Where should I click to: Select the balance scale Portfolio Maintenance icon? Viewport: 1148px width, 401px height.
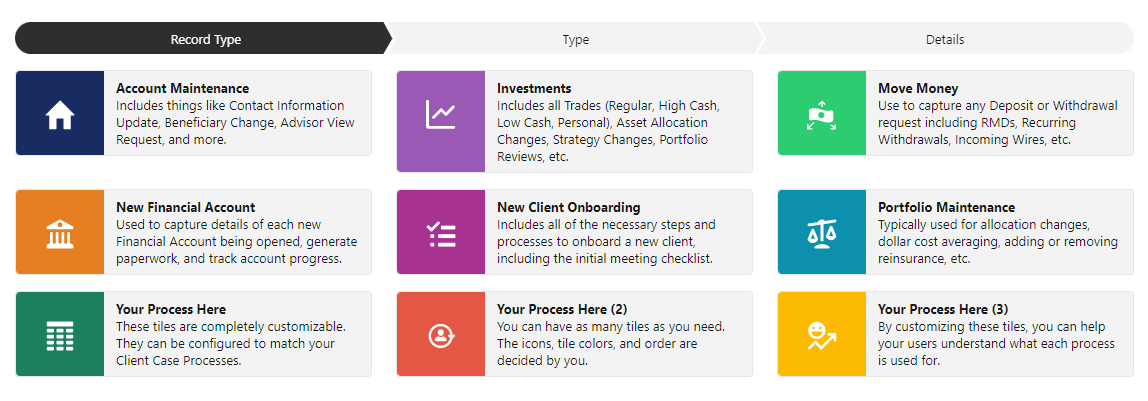[x=821, y=234]
